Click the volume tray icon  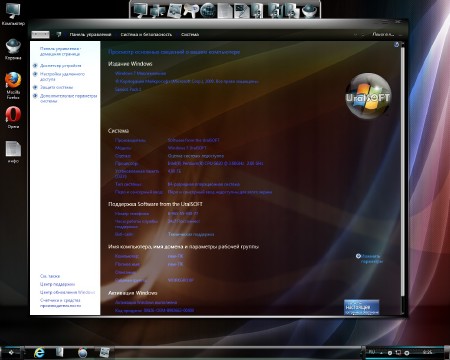pos(407,352)
